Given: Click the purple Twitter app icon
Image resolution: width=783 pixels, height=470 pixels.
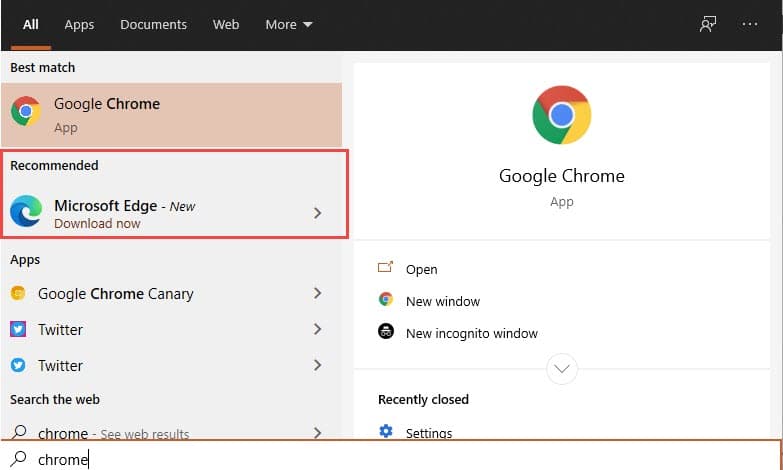Looking at the screenshot, I should [18, 329].
